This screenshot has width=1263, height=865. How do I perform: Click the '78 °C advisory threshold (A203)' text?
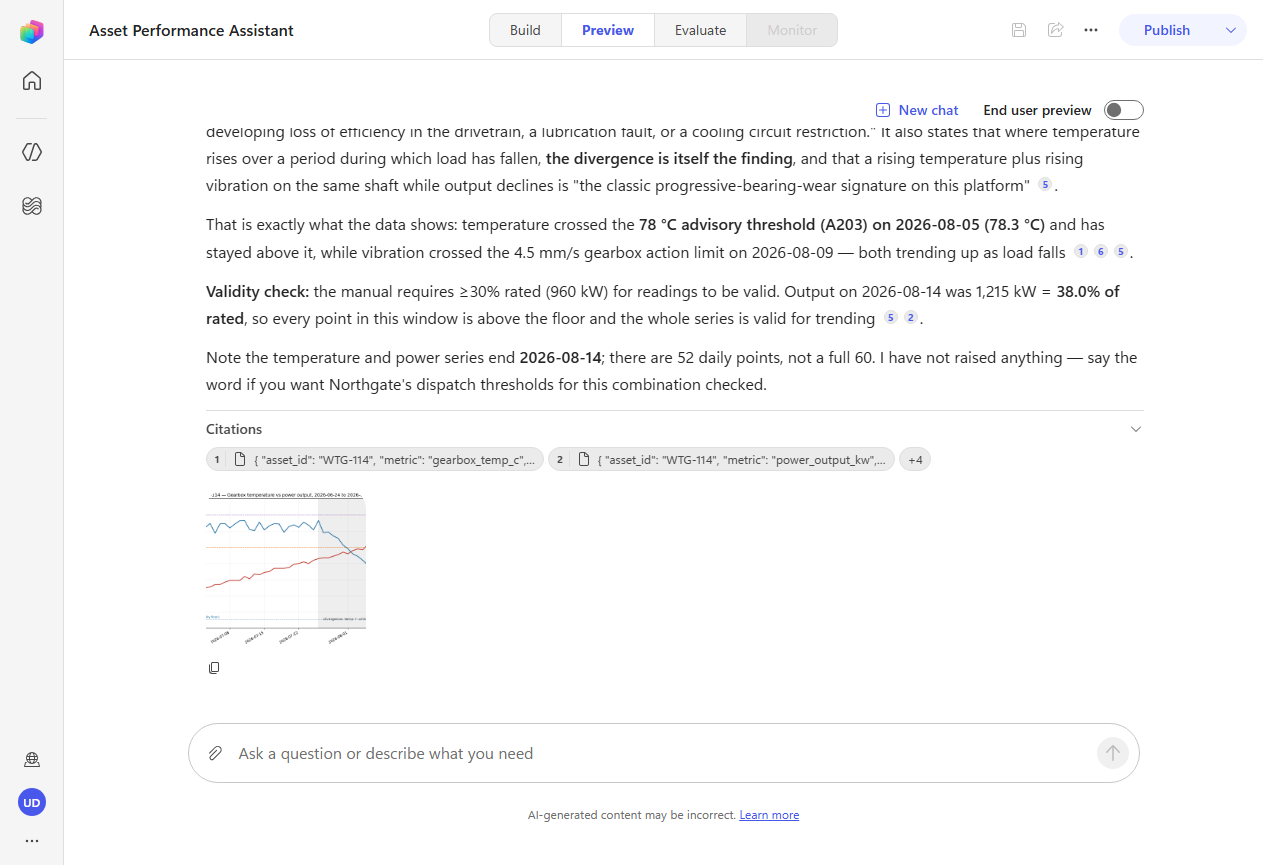coord(755,225)
